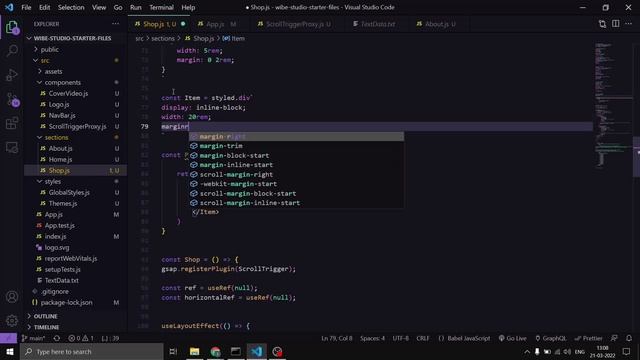The image size is (640, 360).
Task: Click the Explorer more actions ellipsis
Action: pyautogui.click(x=116, y=24)
